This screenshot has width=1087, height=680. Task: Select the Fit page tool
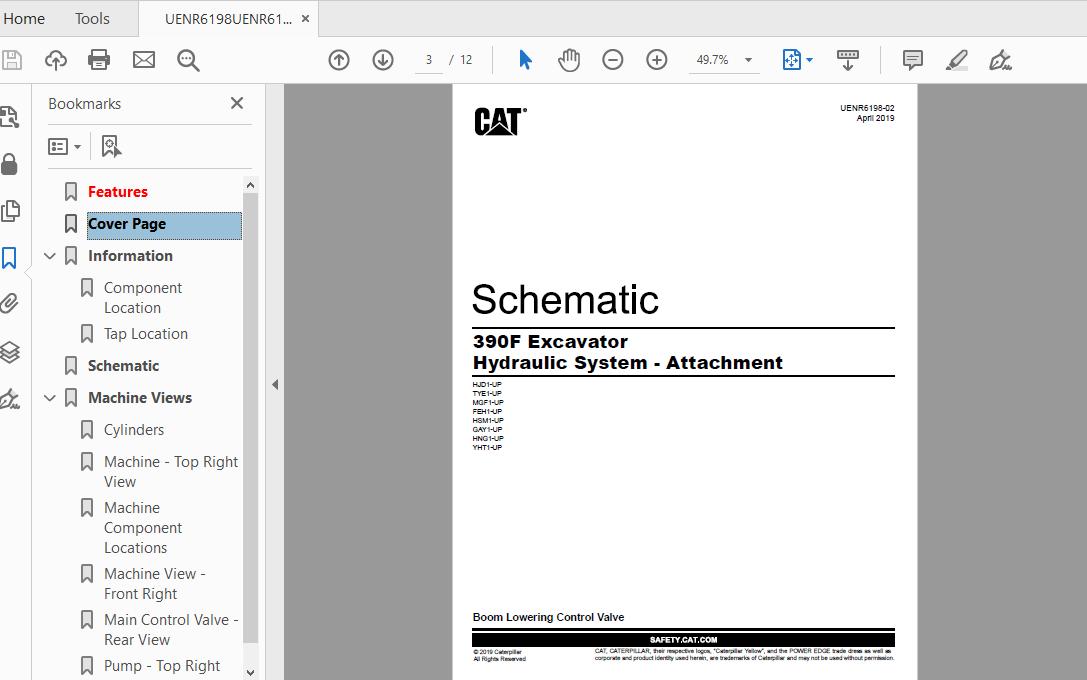792,60
